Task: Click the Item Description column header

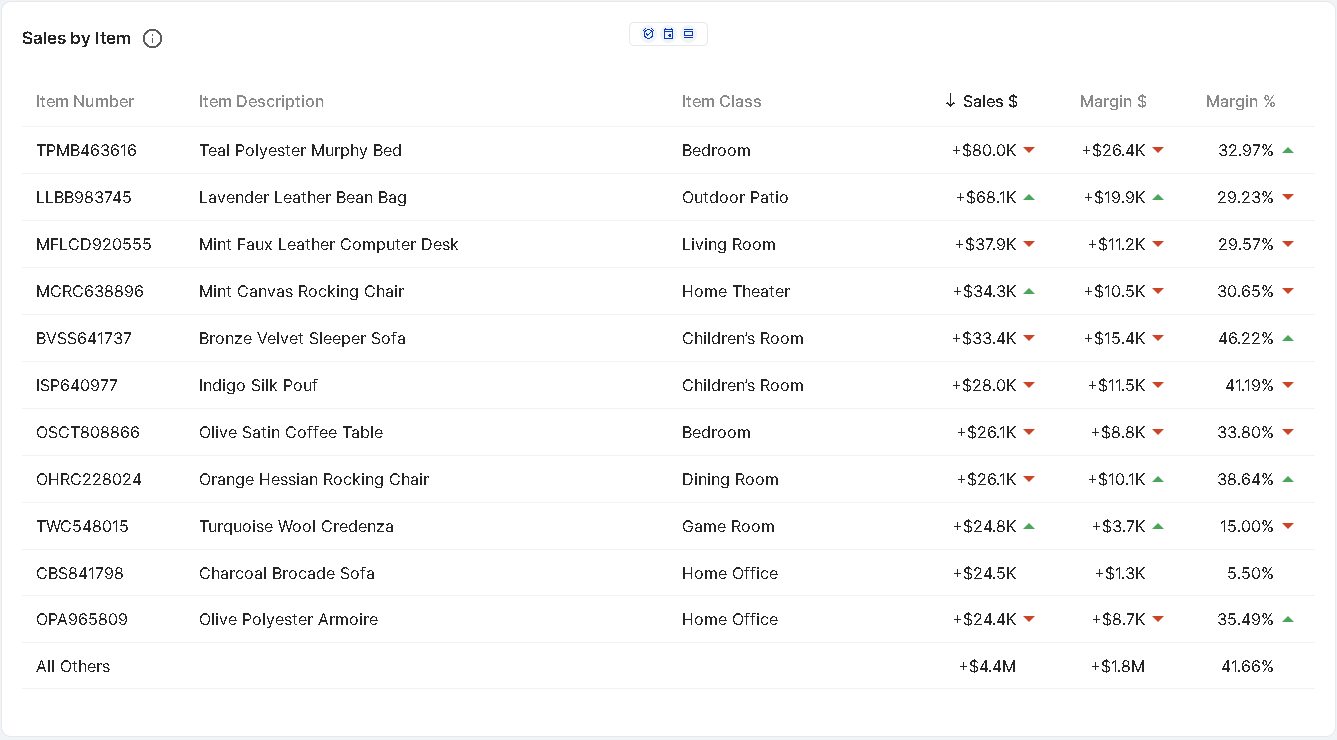Action: (x=261, y=101)
